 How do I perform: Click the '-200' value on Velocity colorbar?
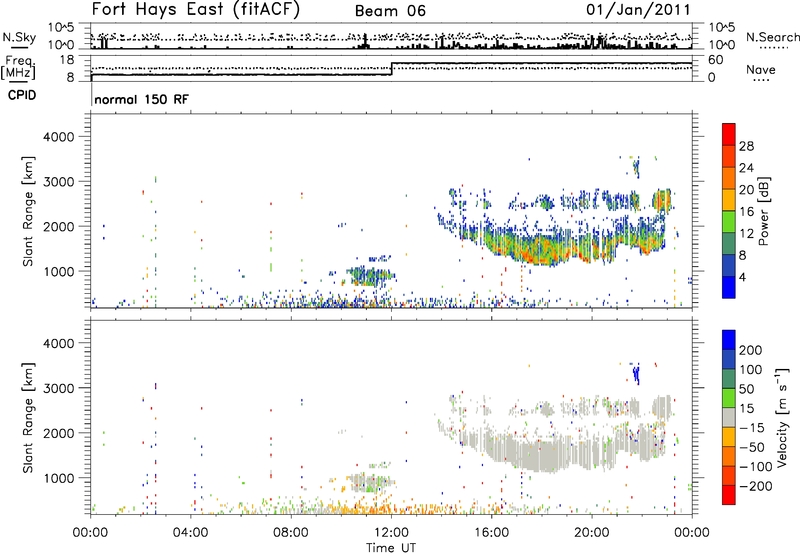click(x=756, y=486)
